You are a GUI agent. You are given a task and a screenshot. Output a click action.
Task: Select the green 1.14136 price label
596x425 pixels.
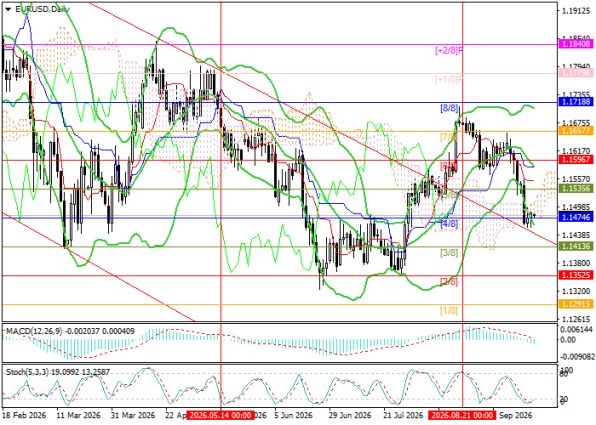[577, 246]
